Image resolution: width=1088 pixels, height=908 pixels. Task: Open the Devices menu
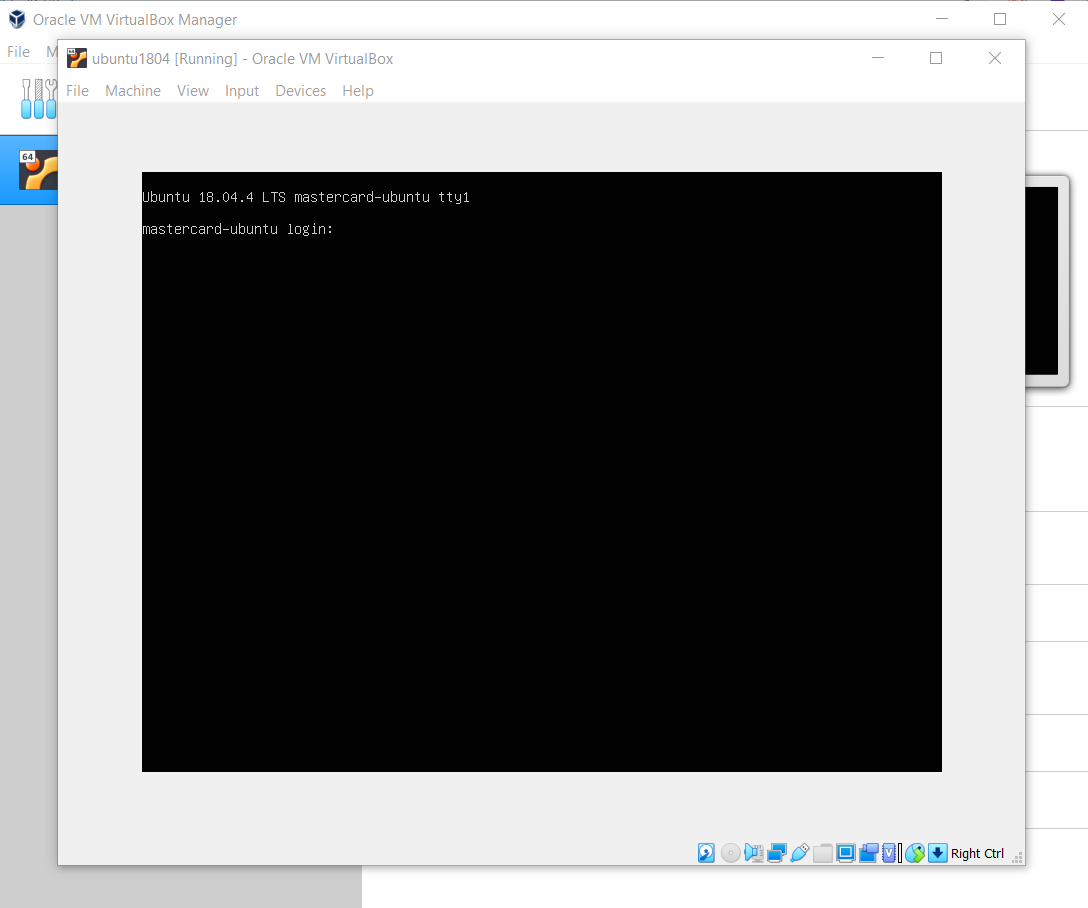tap(300, 91)
